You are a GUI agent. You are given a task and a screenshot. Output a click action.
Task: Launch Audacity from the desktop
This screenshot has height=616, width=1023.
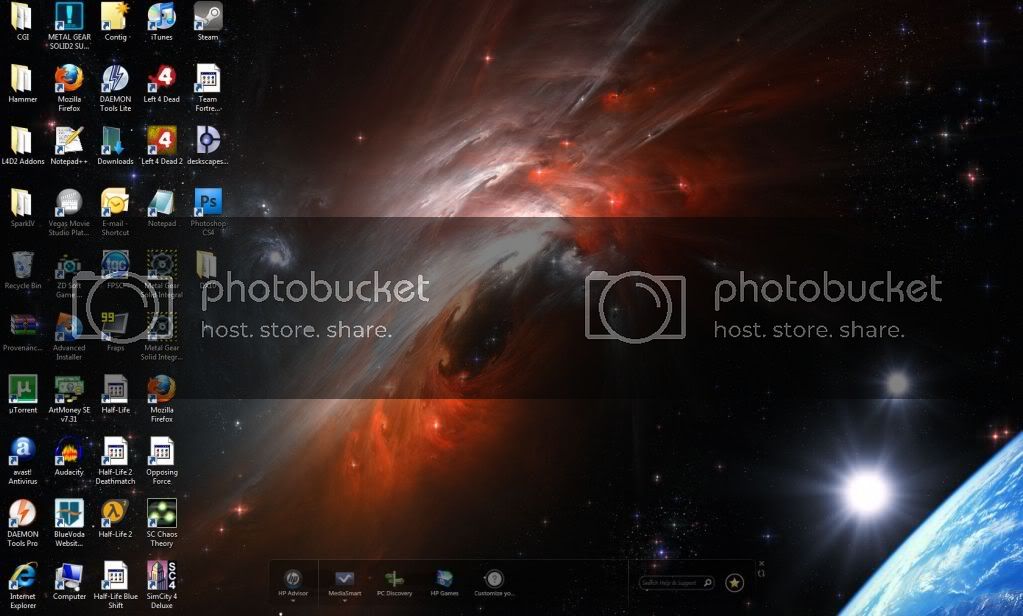(x=68, y=450)
